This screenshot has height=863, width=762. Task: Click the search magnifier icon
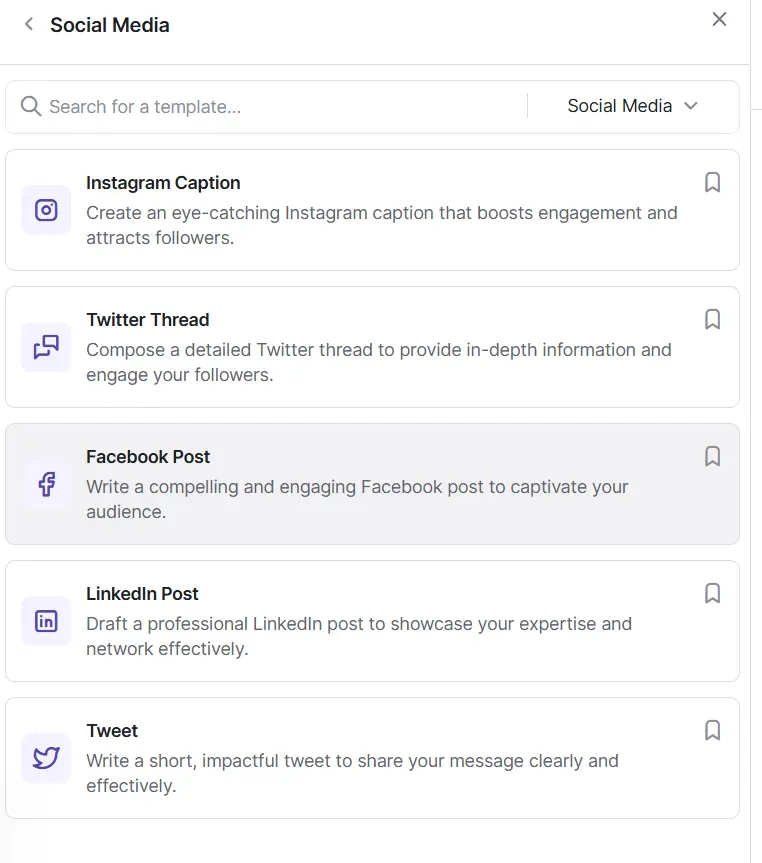coord(31,106)
